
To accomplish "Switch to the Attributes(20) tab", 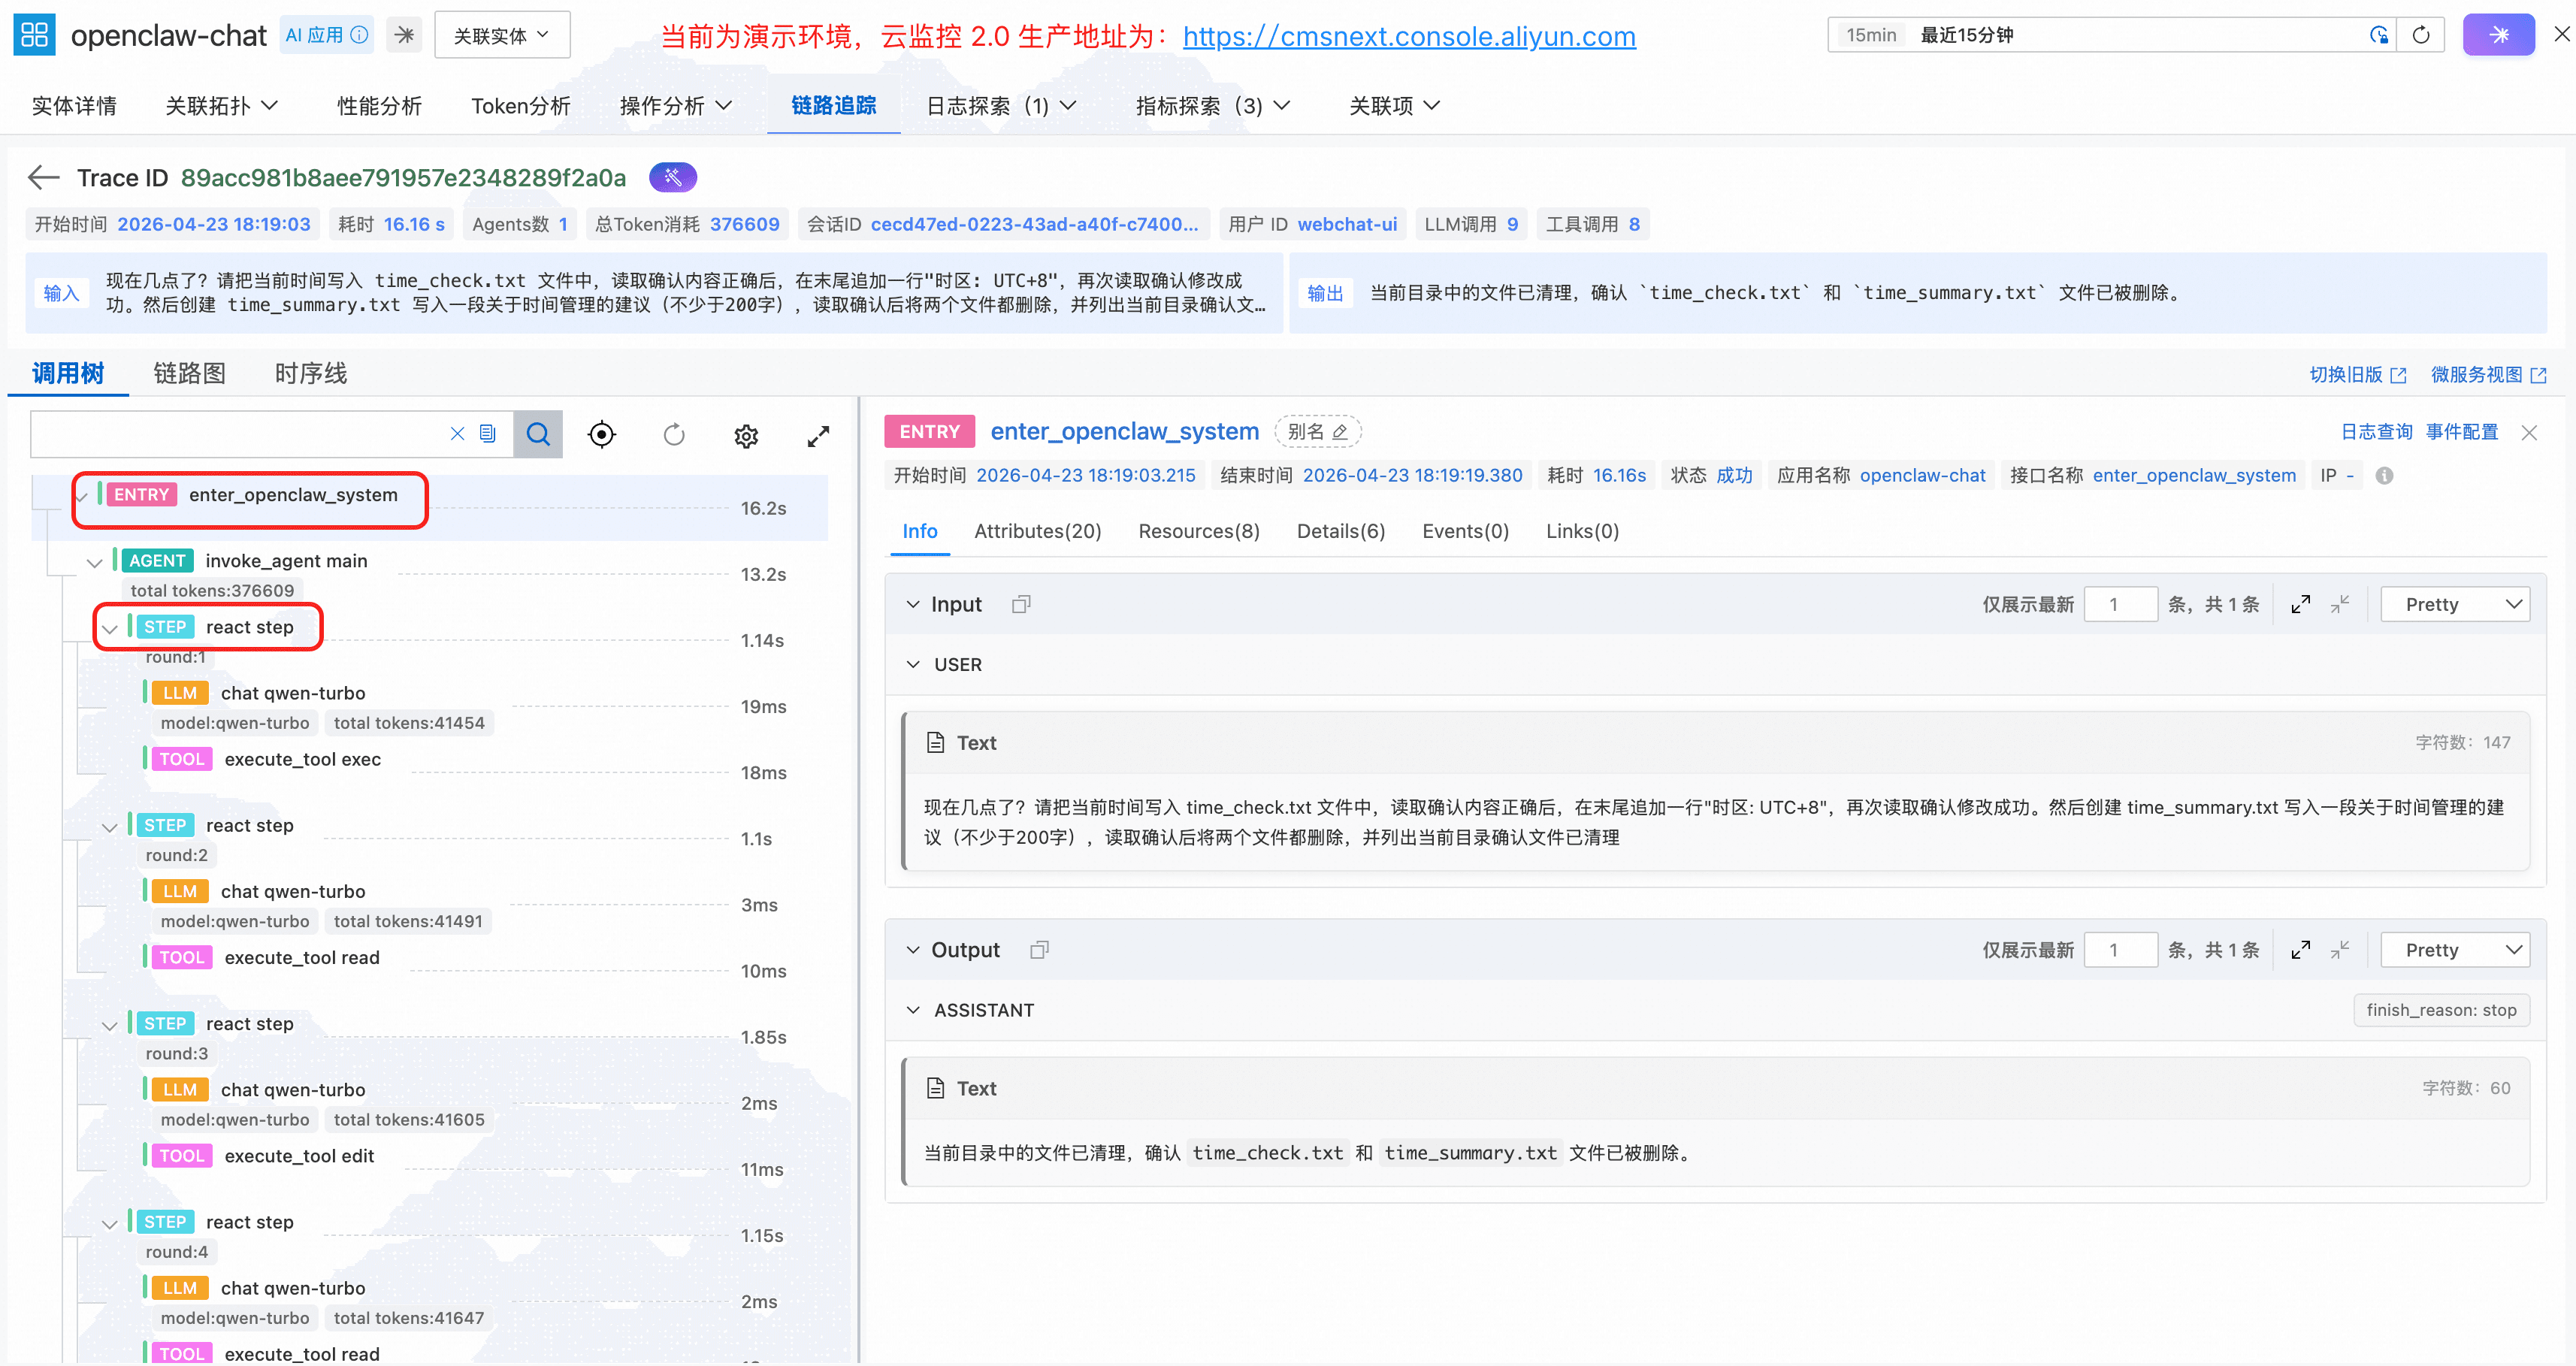I will point(1037,531).
